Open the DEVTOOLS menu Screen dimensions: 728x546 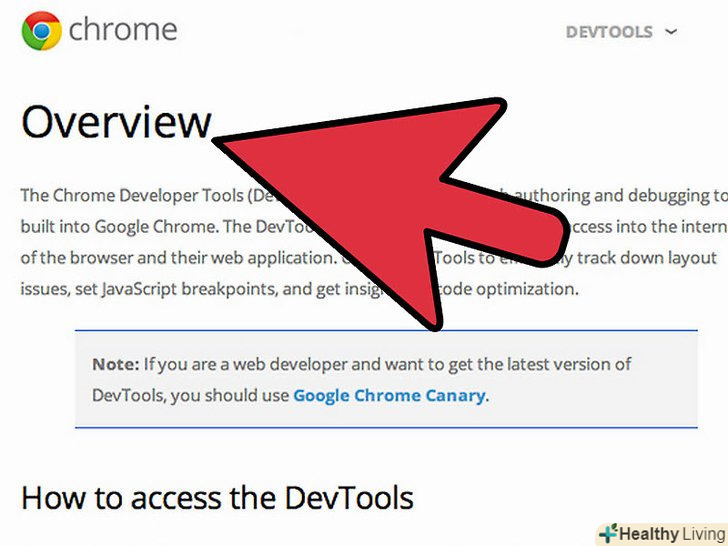tap(608, 32)
